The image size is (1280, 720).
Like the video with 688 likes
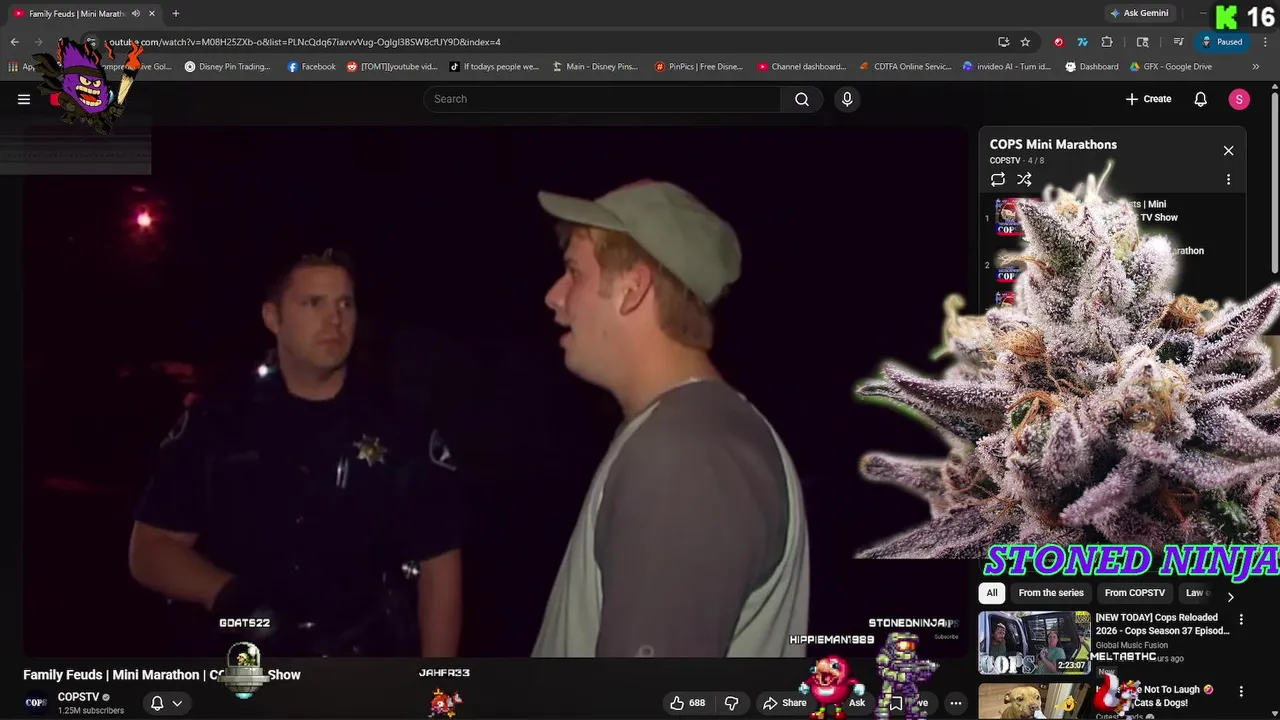pyautogui.click(x=687, y=703)
